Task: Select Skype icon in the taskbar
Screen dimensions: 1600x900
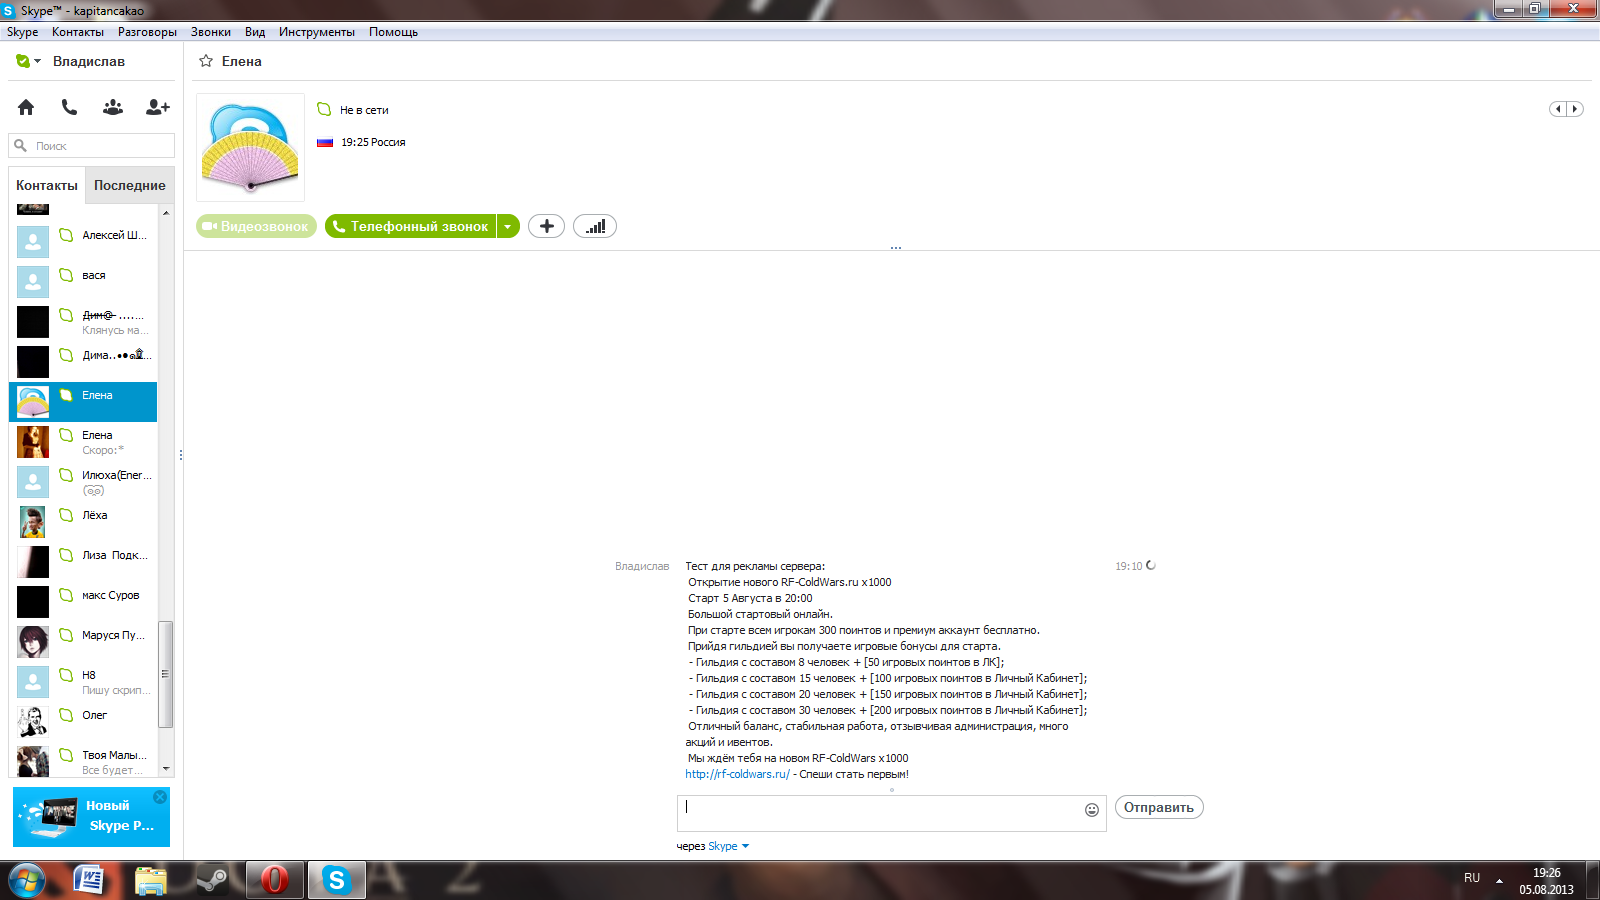Action: point(336,880)
